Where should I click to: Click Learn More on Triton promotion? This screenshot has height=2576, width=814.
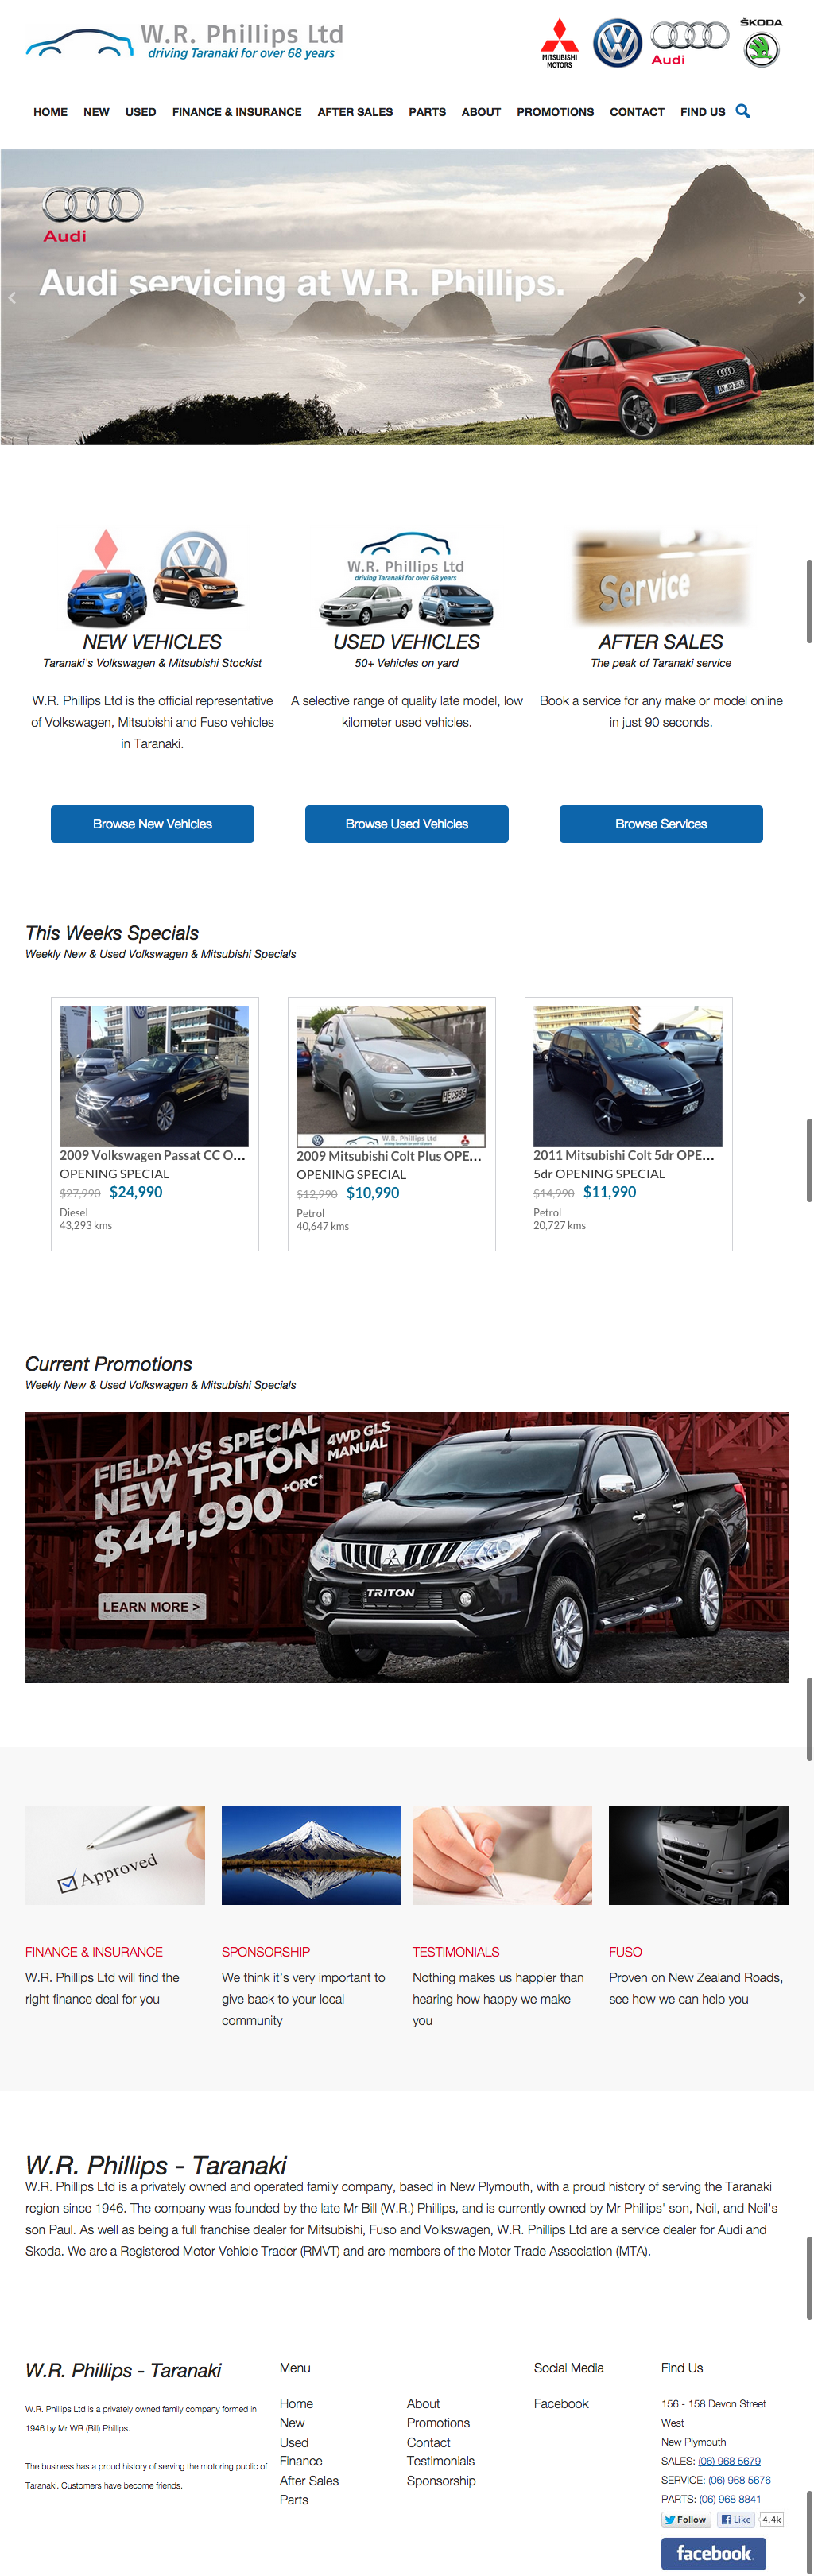point(152,1606)
